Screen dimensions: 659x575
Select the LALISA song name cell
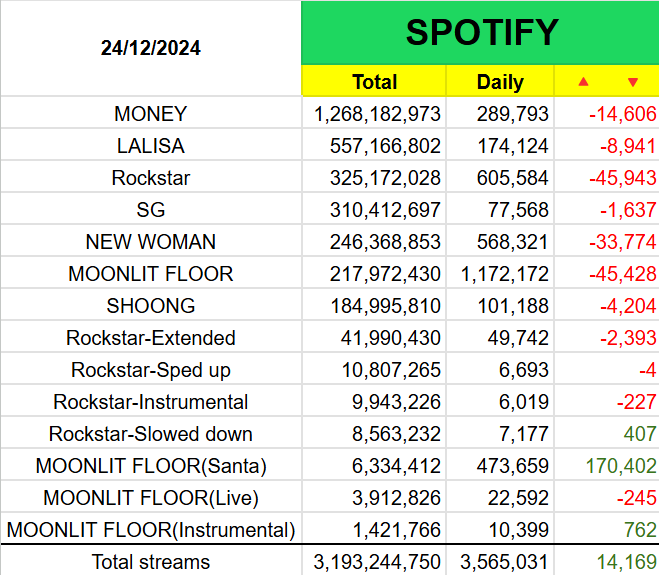click(151, 145)
